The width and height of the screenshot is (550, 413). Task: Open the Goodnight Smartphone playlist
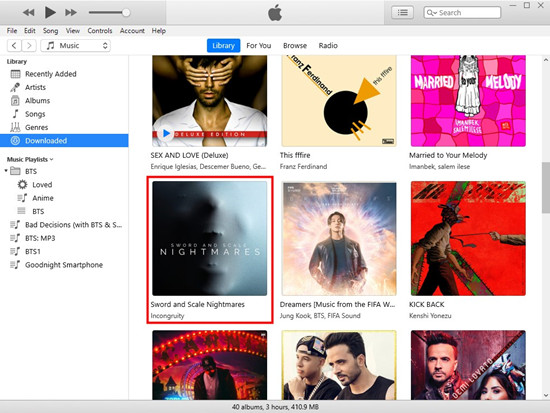pyautogui.click(x=64, y=265)
